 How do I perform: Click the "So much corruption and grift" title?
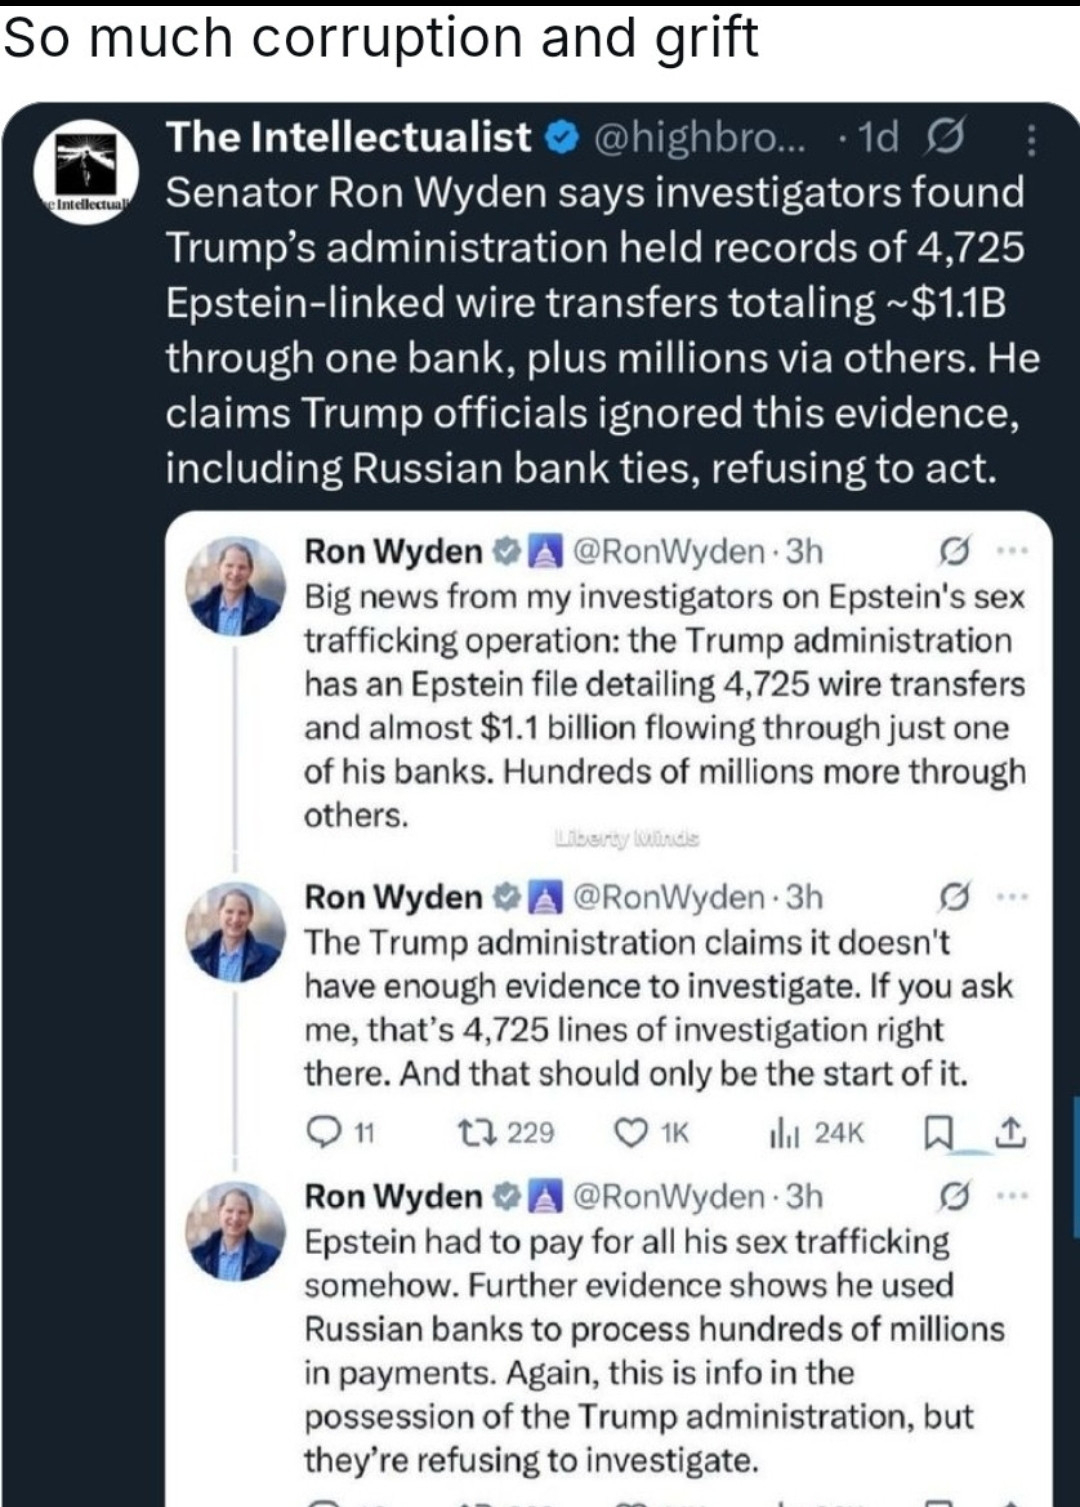pyautogui.click(x=380, y=38)
